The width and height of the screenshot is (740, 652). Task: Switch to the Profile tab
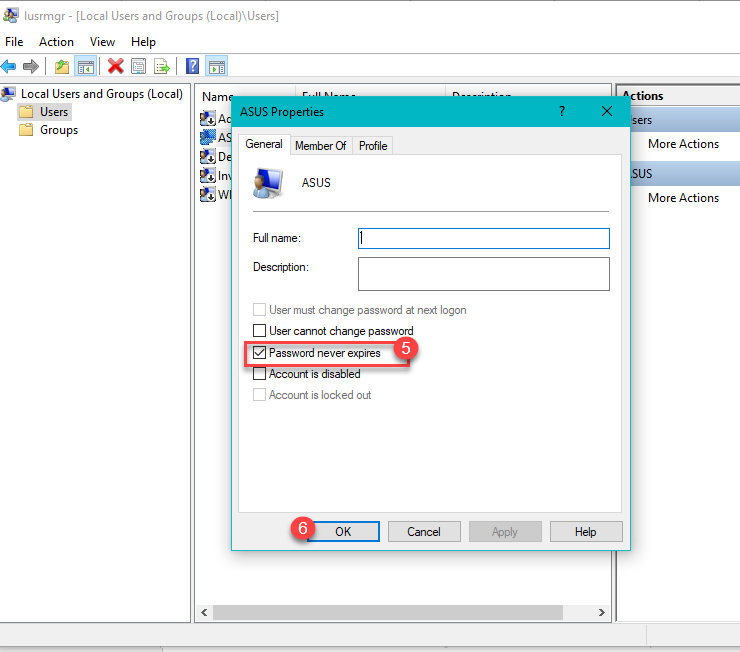[x=373, y=146]
